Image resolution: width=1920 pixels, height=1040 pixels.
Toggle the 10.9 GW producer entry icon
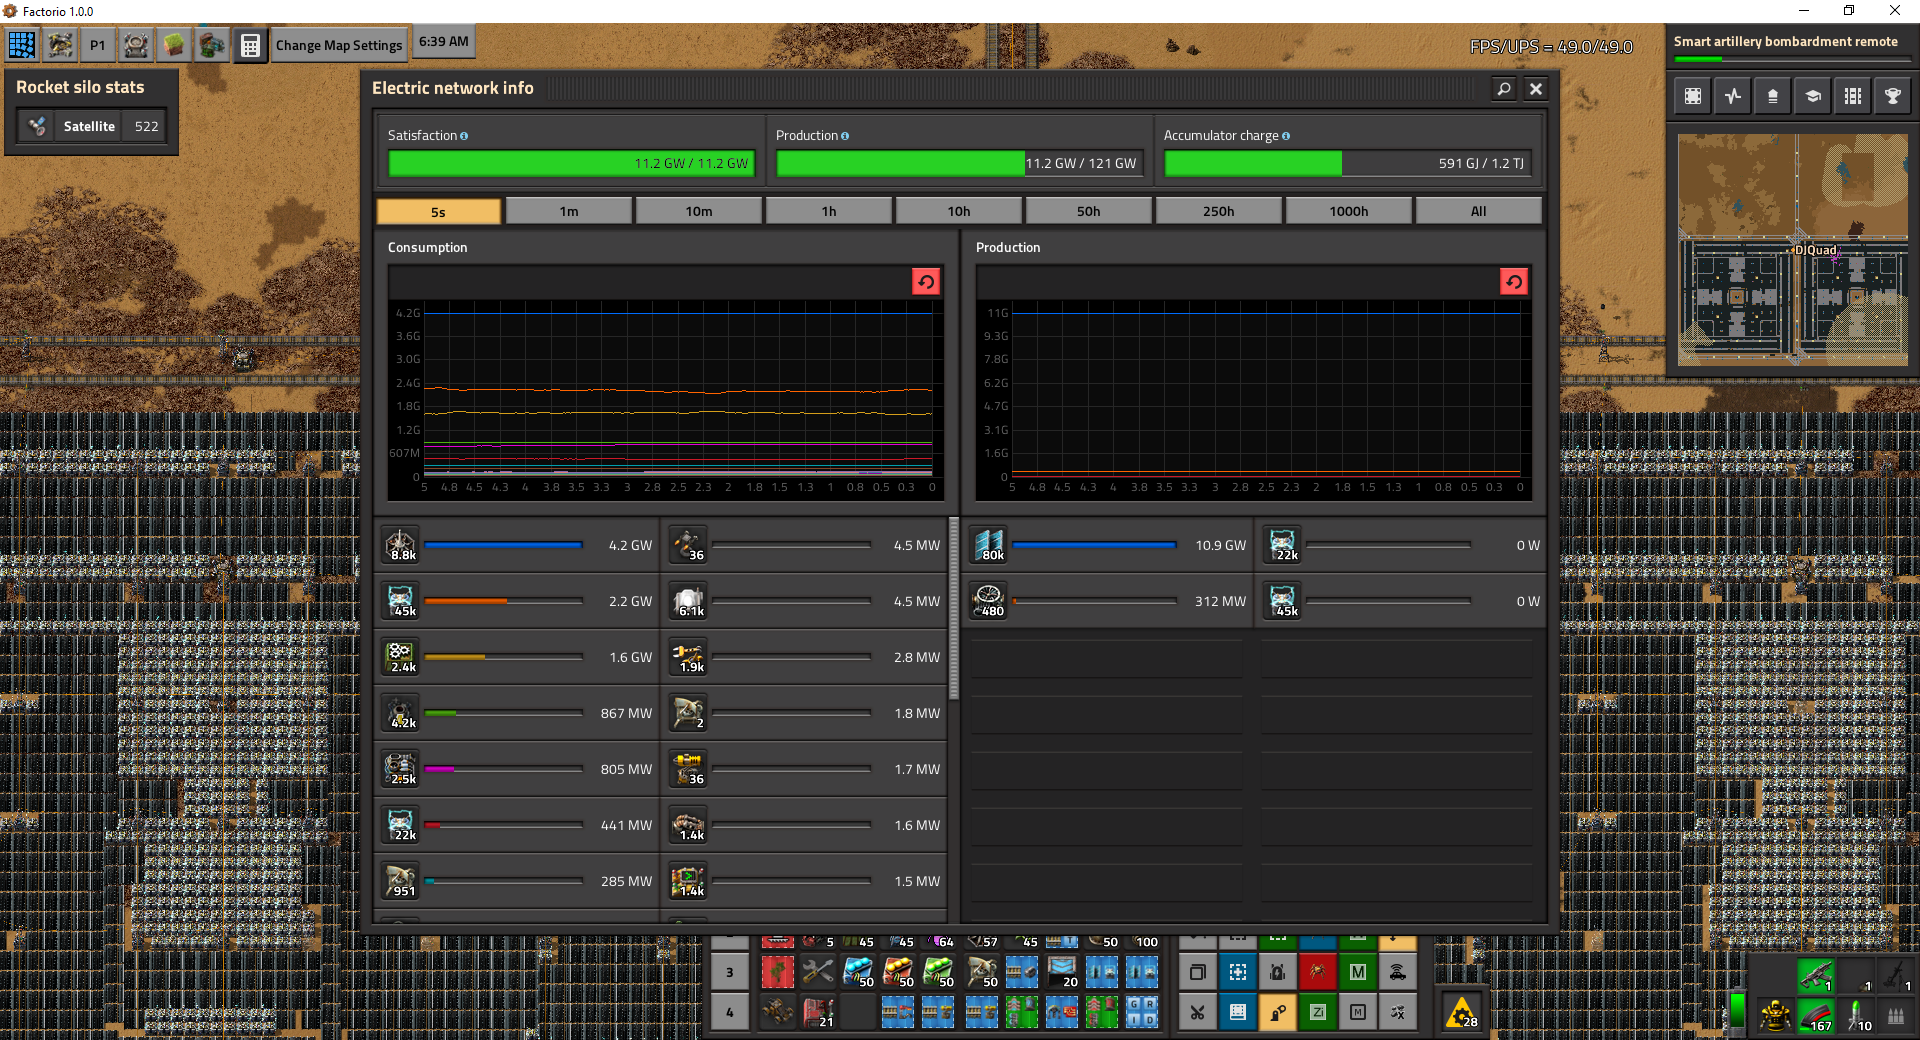989,545
